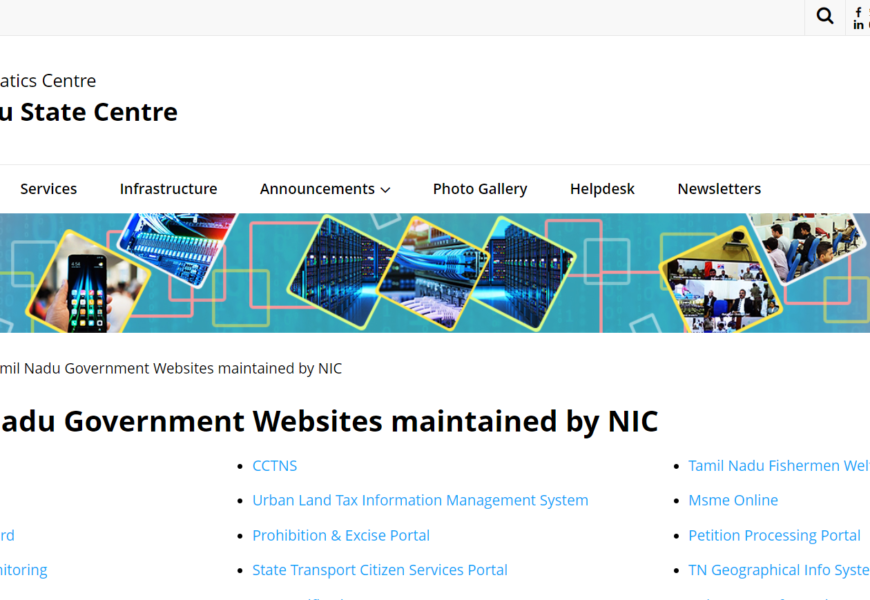
Task: Open the search magnifier icon
Action: coord(825,16)
